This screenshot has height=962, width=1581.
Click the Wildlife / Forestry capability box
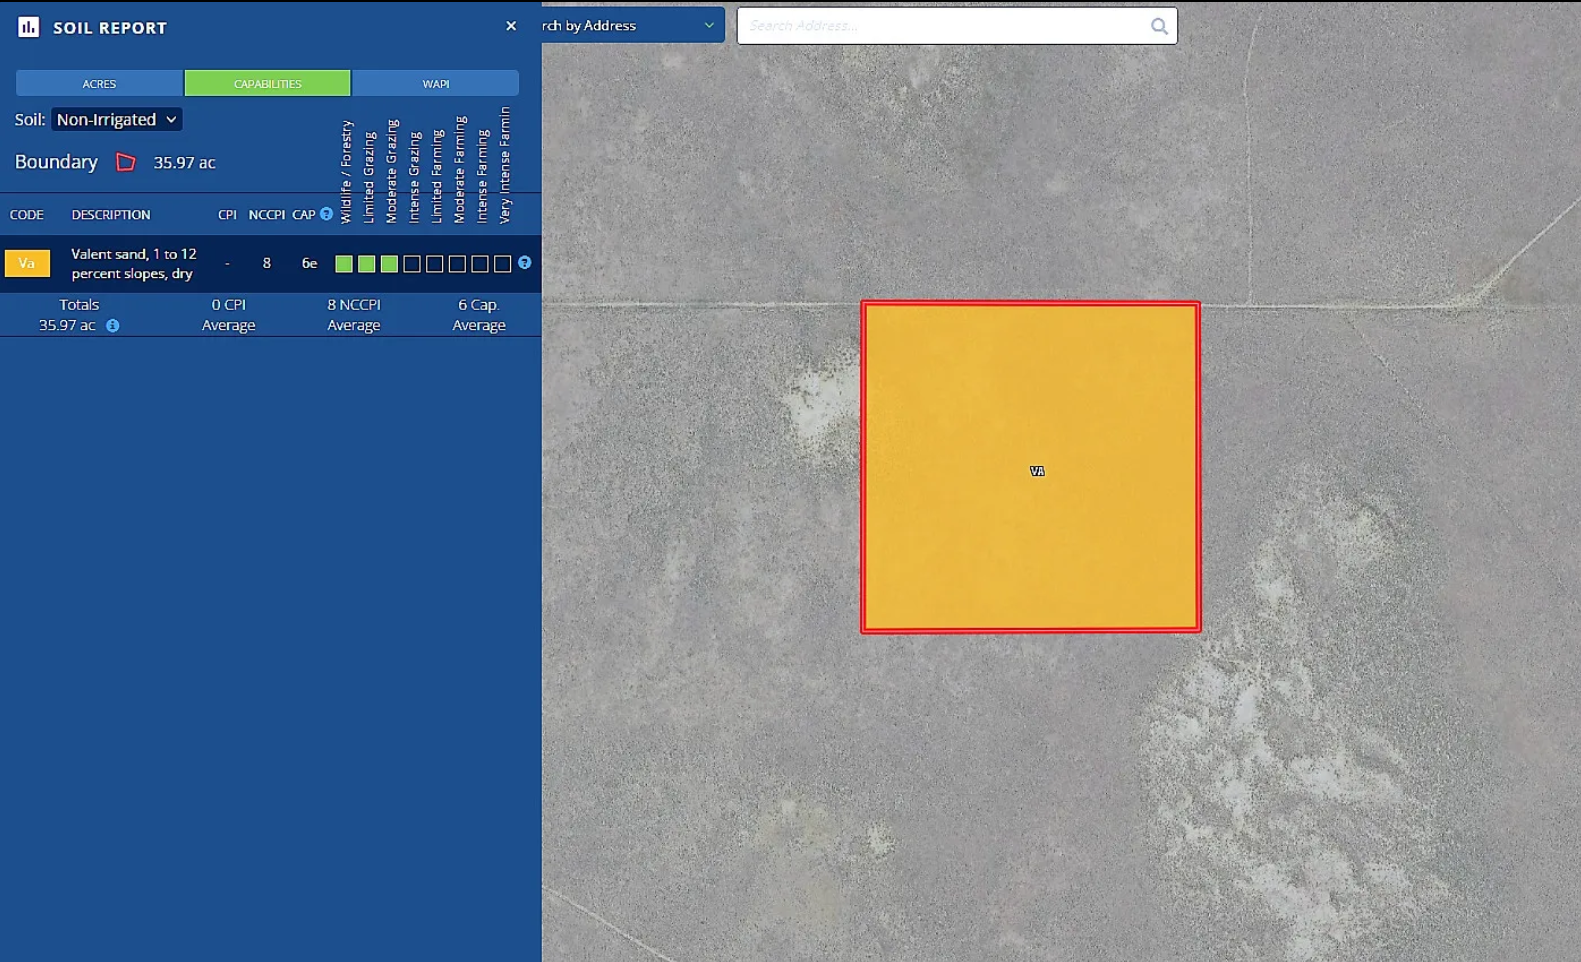coord(344,264)
